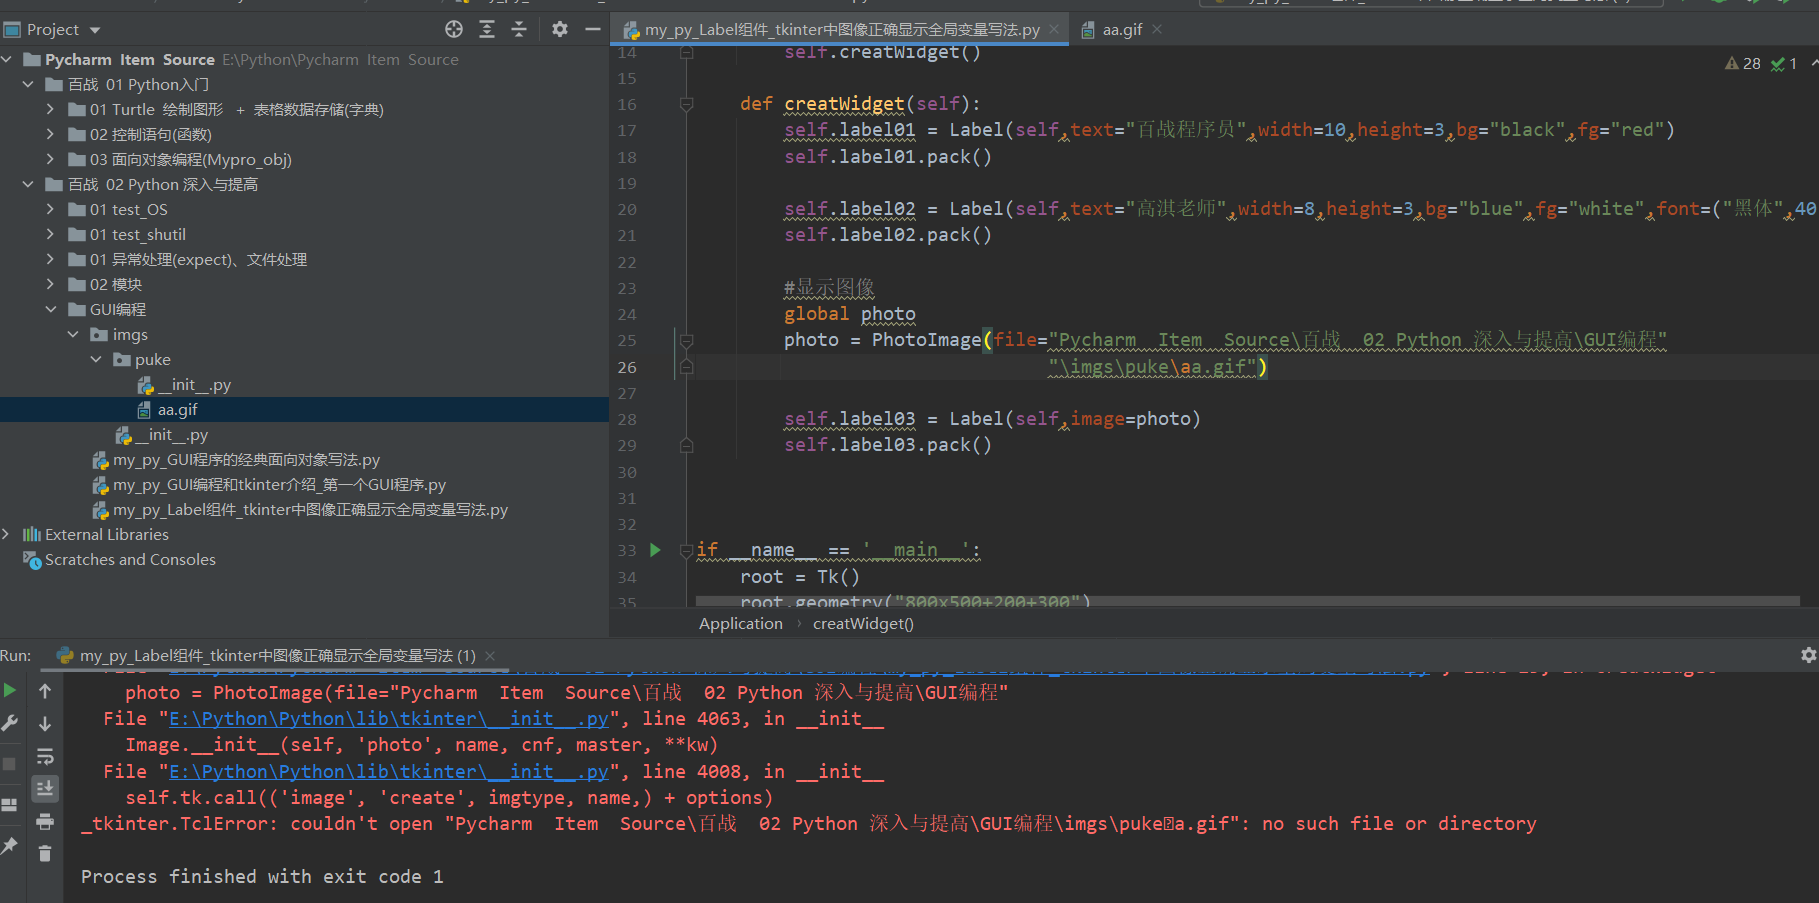Toggle fold marker at line 16

pyautogui.click(x=687, y=104)
